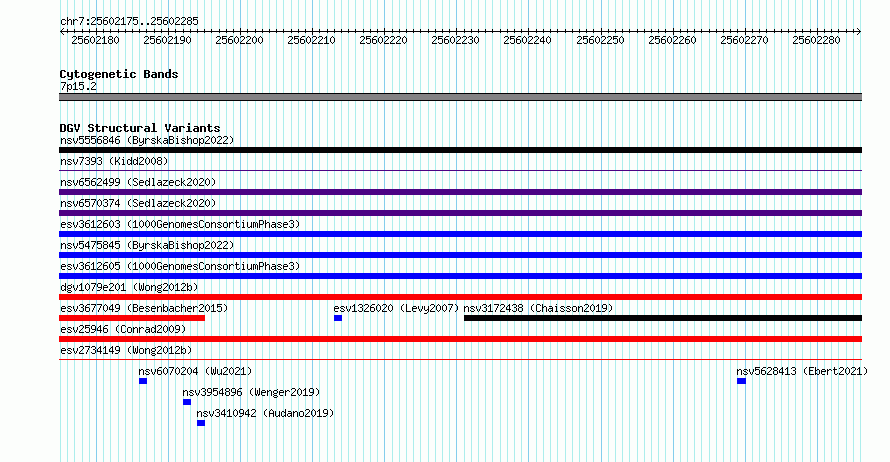The height and width of the screenshot is (462, 890).
Task: Click the Cytogenetic Bands track heading
Action: 119,74
